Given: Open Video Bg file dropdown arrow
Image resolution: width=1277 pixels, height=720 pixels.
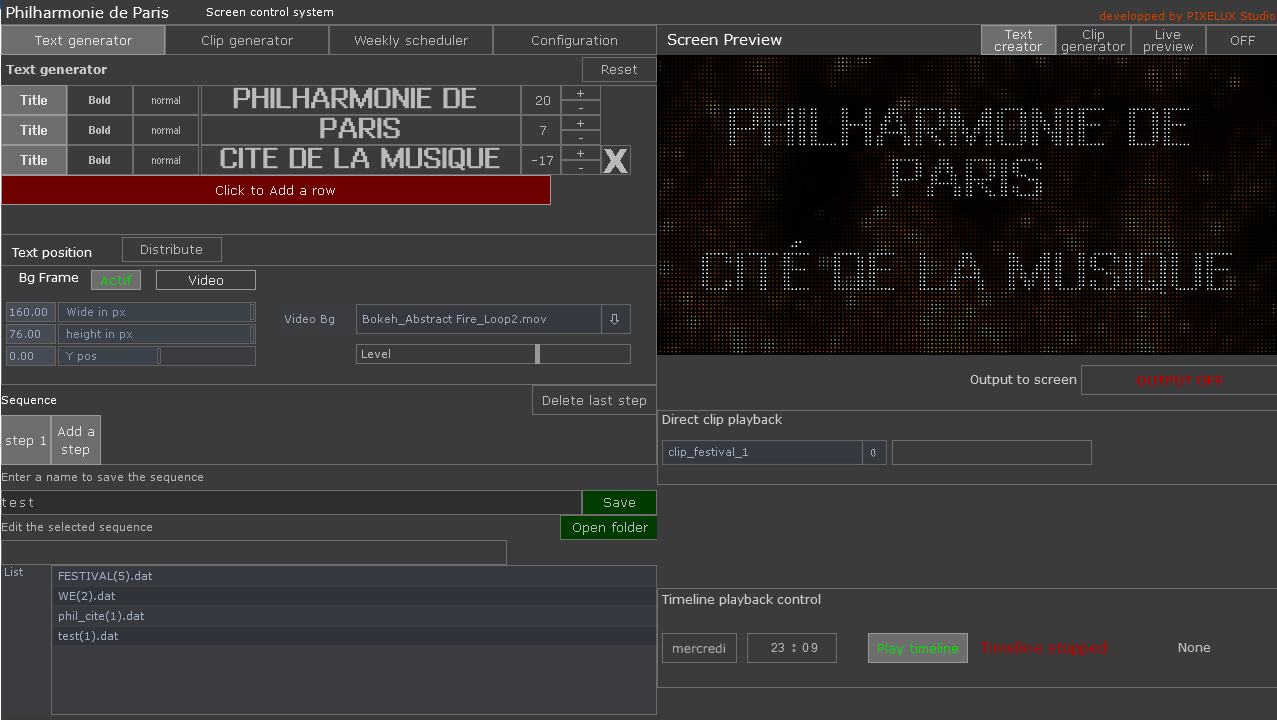Looking at the screenshot, I should [x=615, y=319].
